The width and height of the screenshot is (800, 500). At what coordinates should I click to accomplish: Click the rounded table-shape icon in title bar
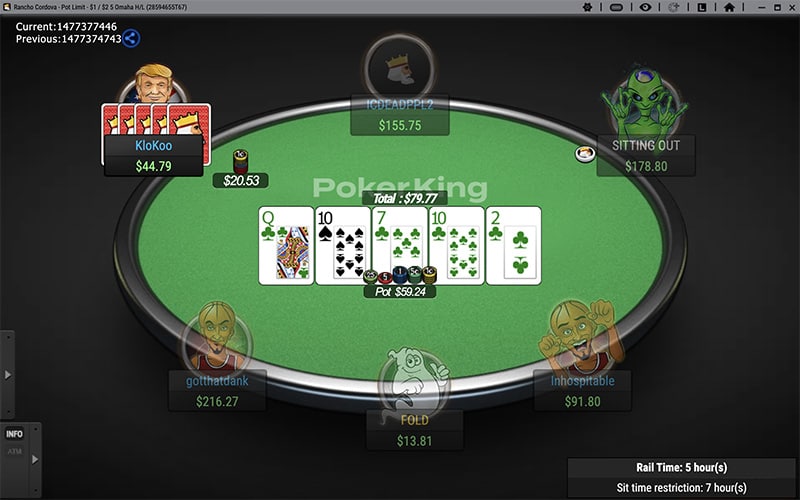[x=616, y=7]
